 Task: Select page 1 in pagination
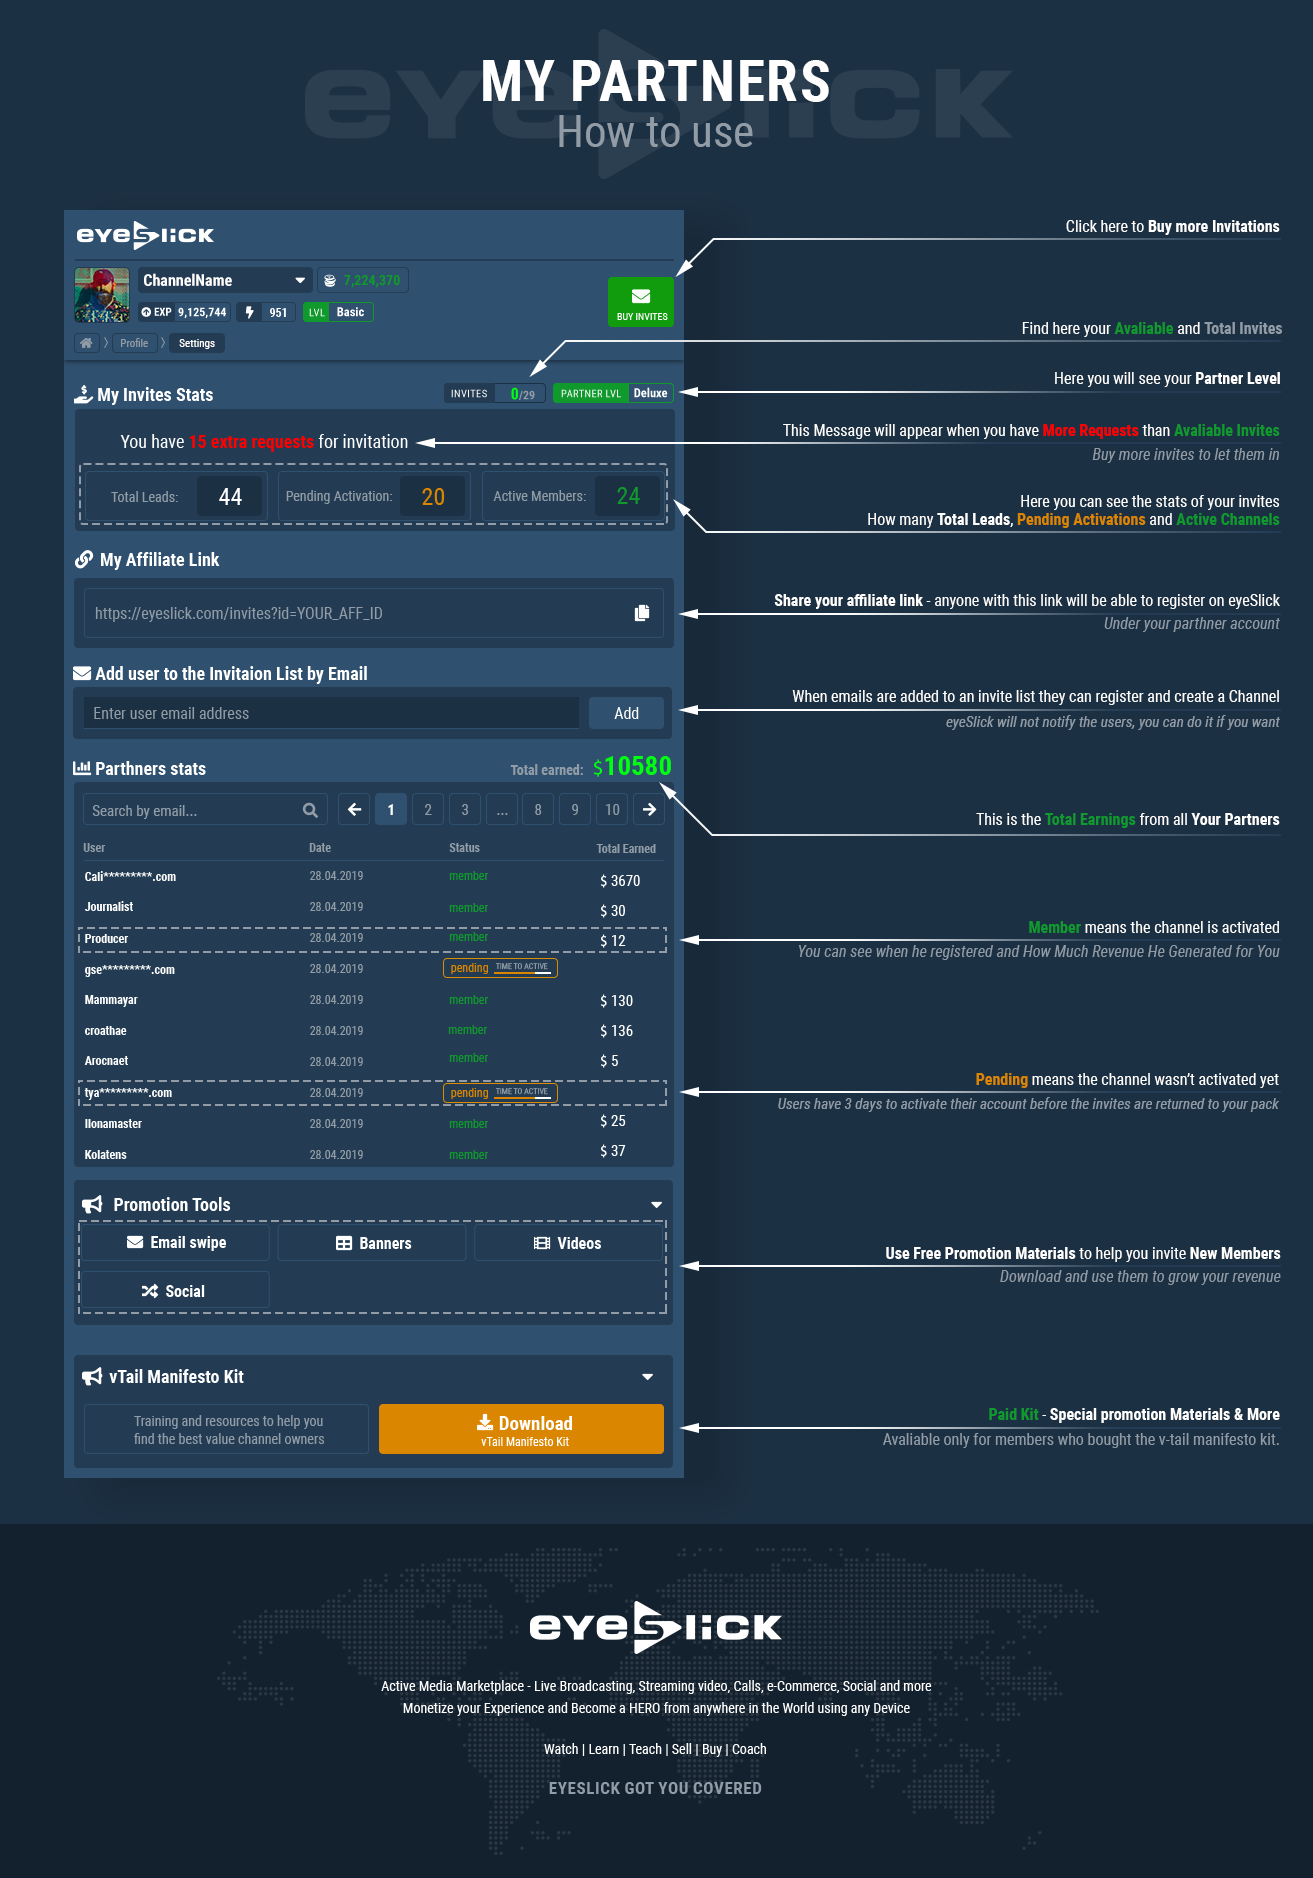(391, 810)
